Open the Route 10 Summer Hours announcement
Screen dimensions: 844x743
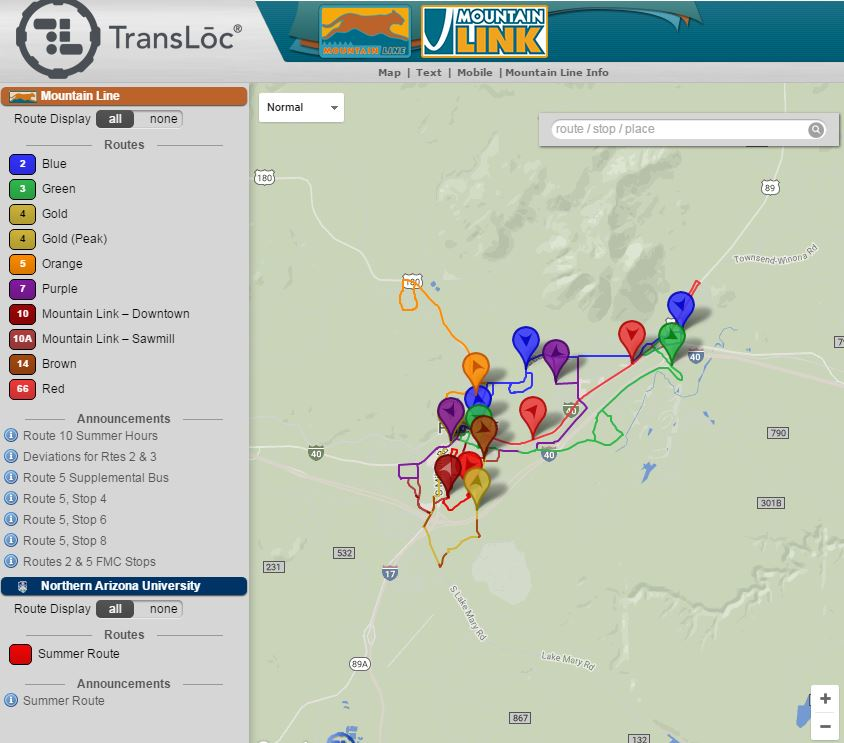(x=88, y=436)
